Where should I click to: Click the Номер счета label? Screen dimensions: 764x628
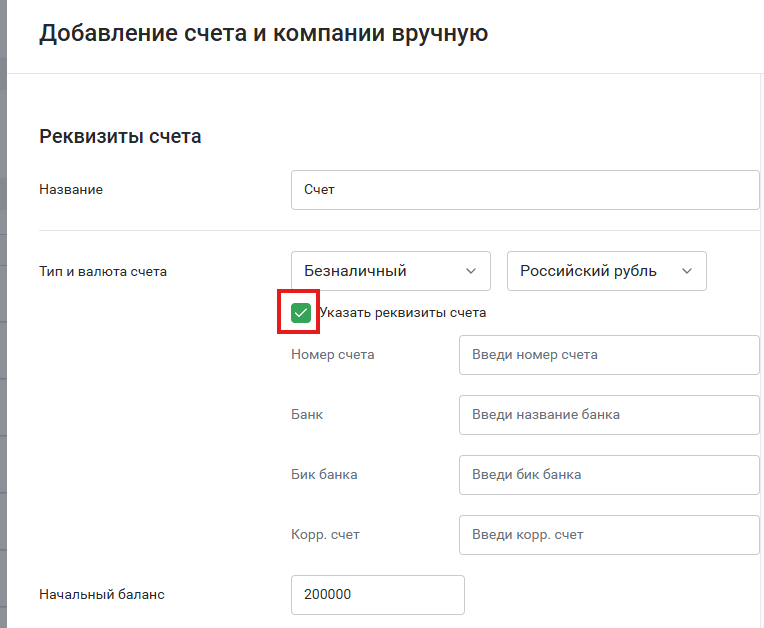pyautogui.click(x=333, y=355)
